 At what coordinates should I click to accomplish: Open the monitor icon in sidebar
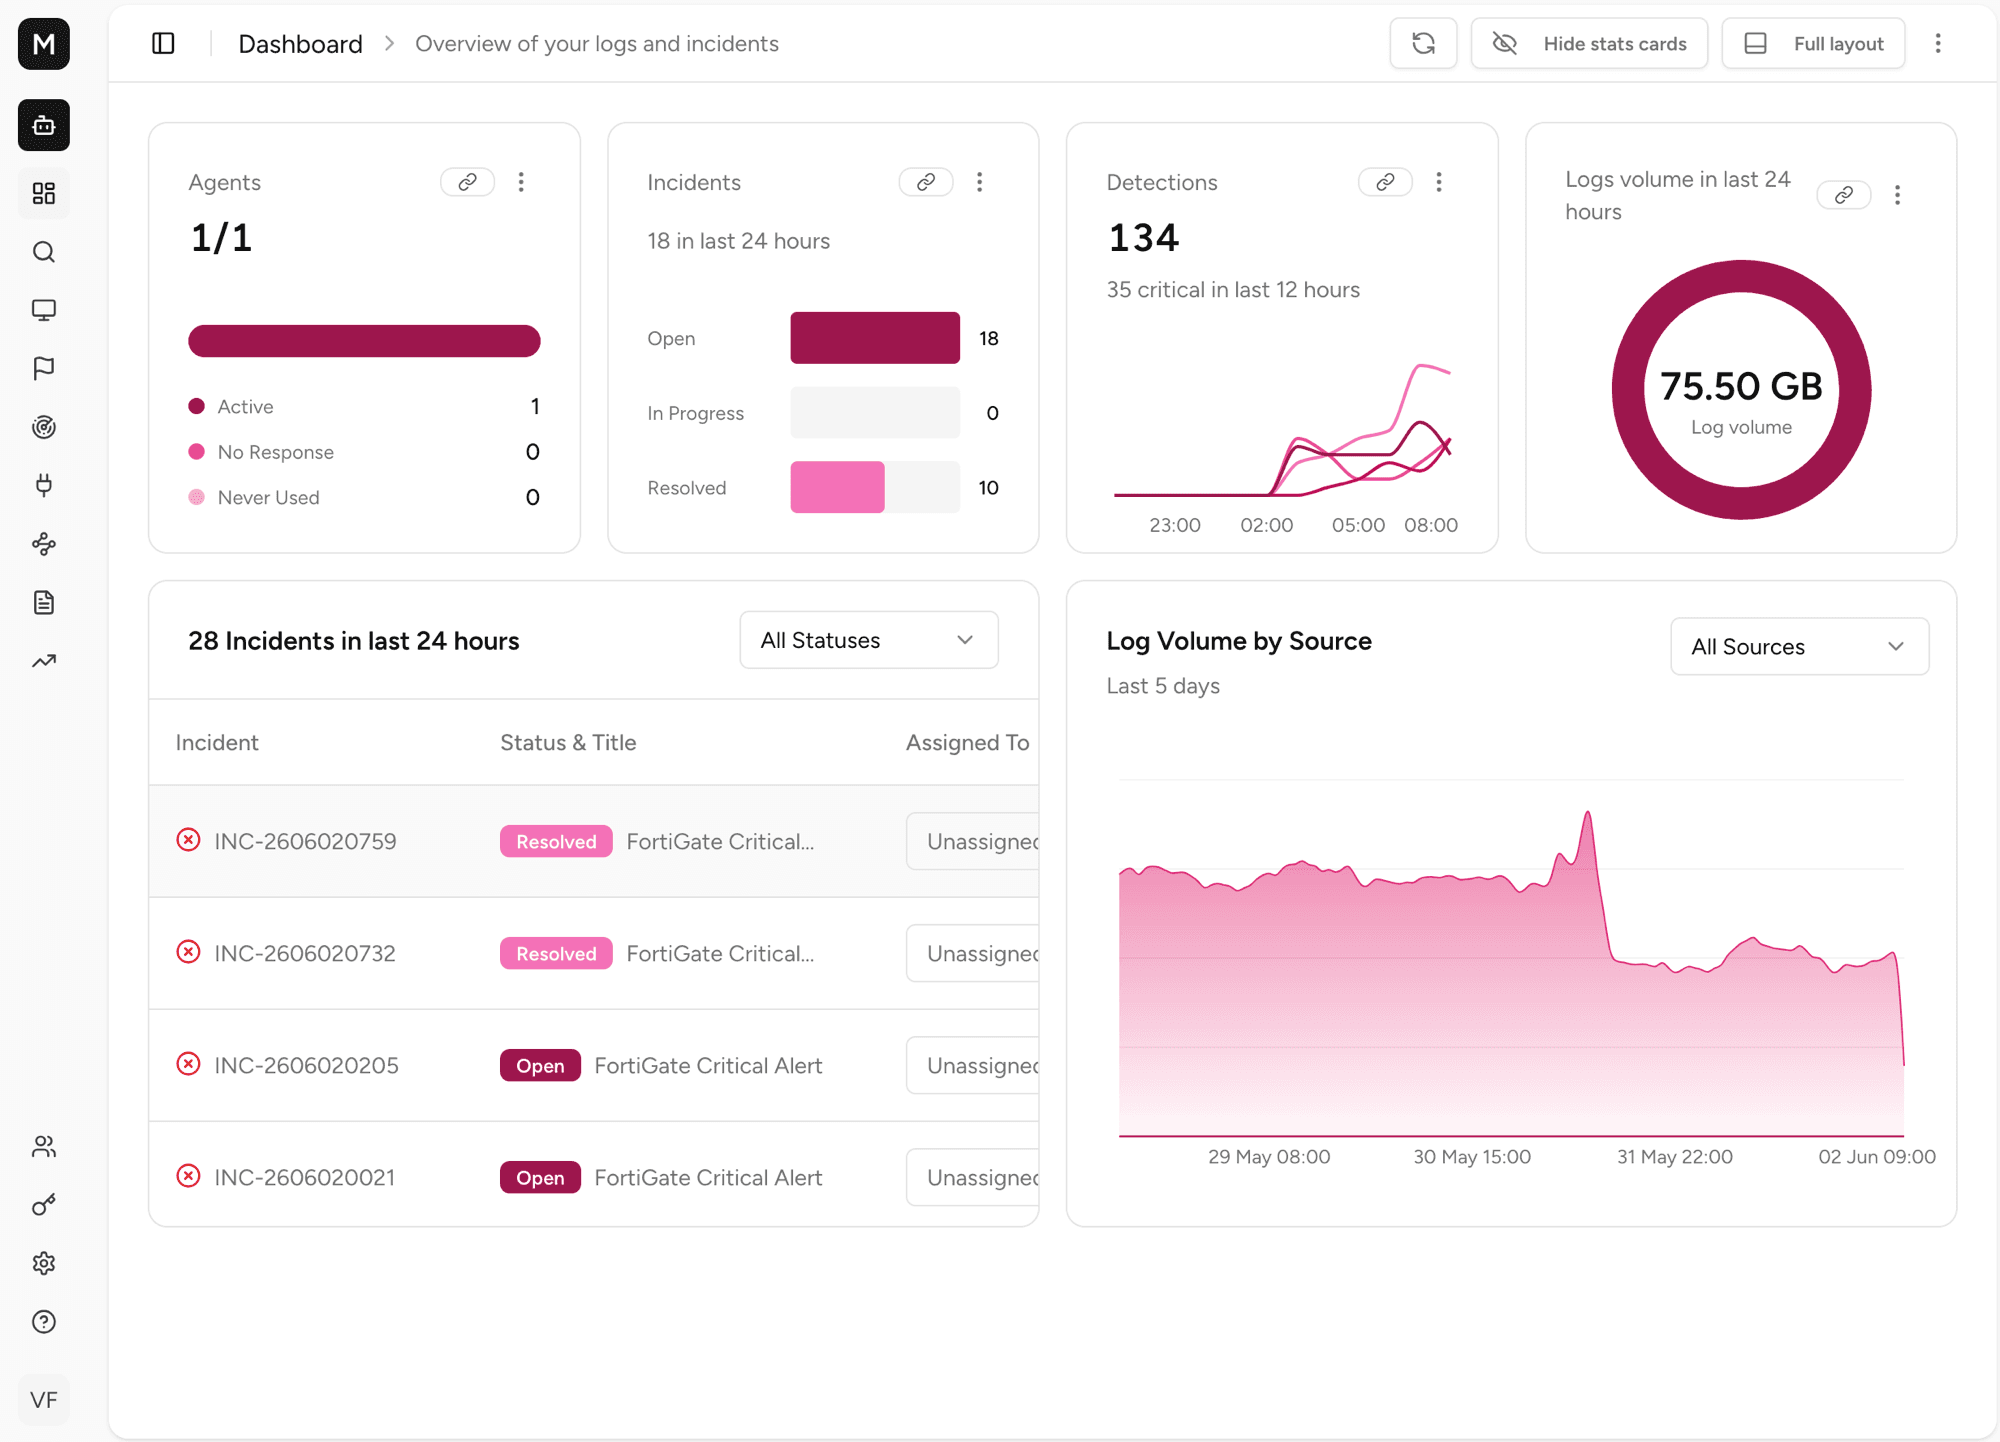click(44, 310)
